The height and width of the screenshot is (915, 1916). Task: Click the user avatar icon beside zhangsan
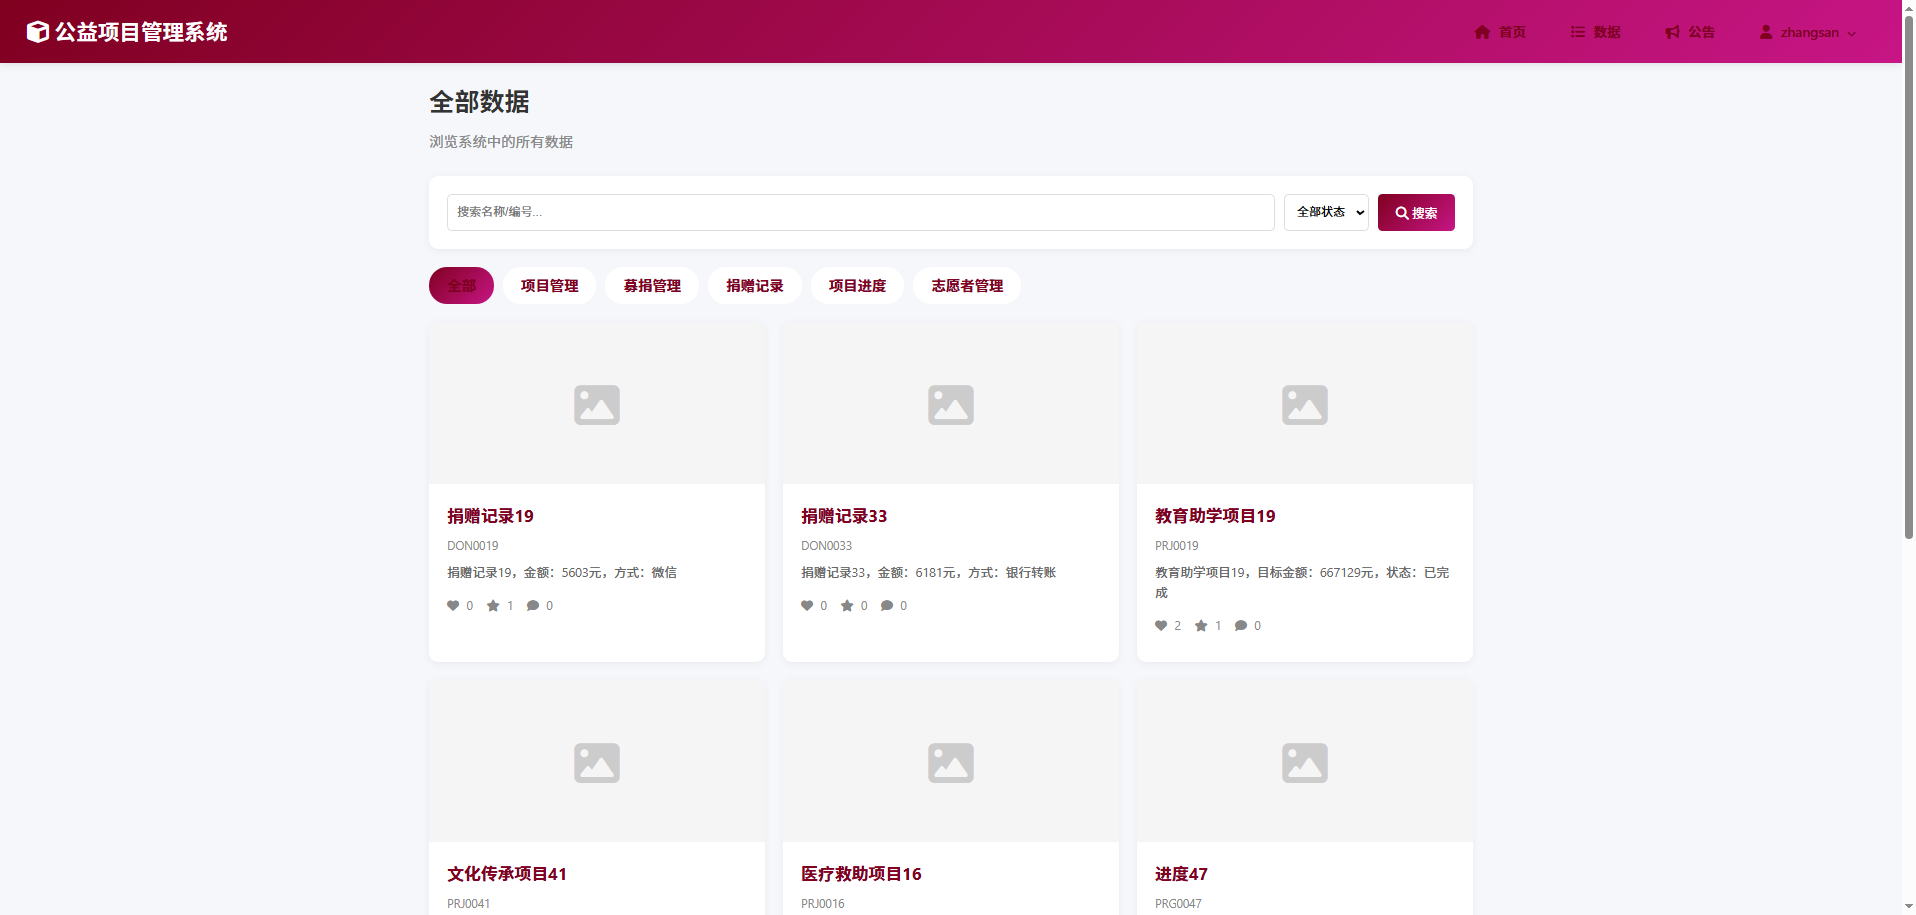[x=1766, y=32]
